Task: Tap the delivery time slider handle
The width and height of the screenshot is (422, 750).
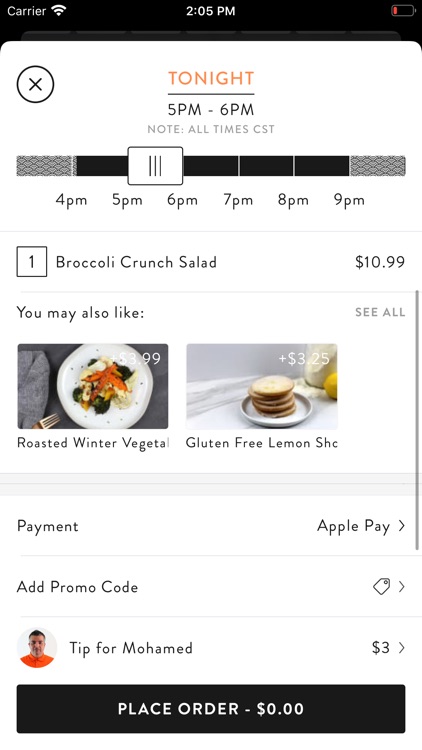Action: (155, 166)
